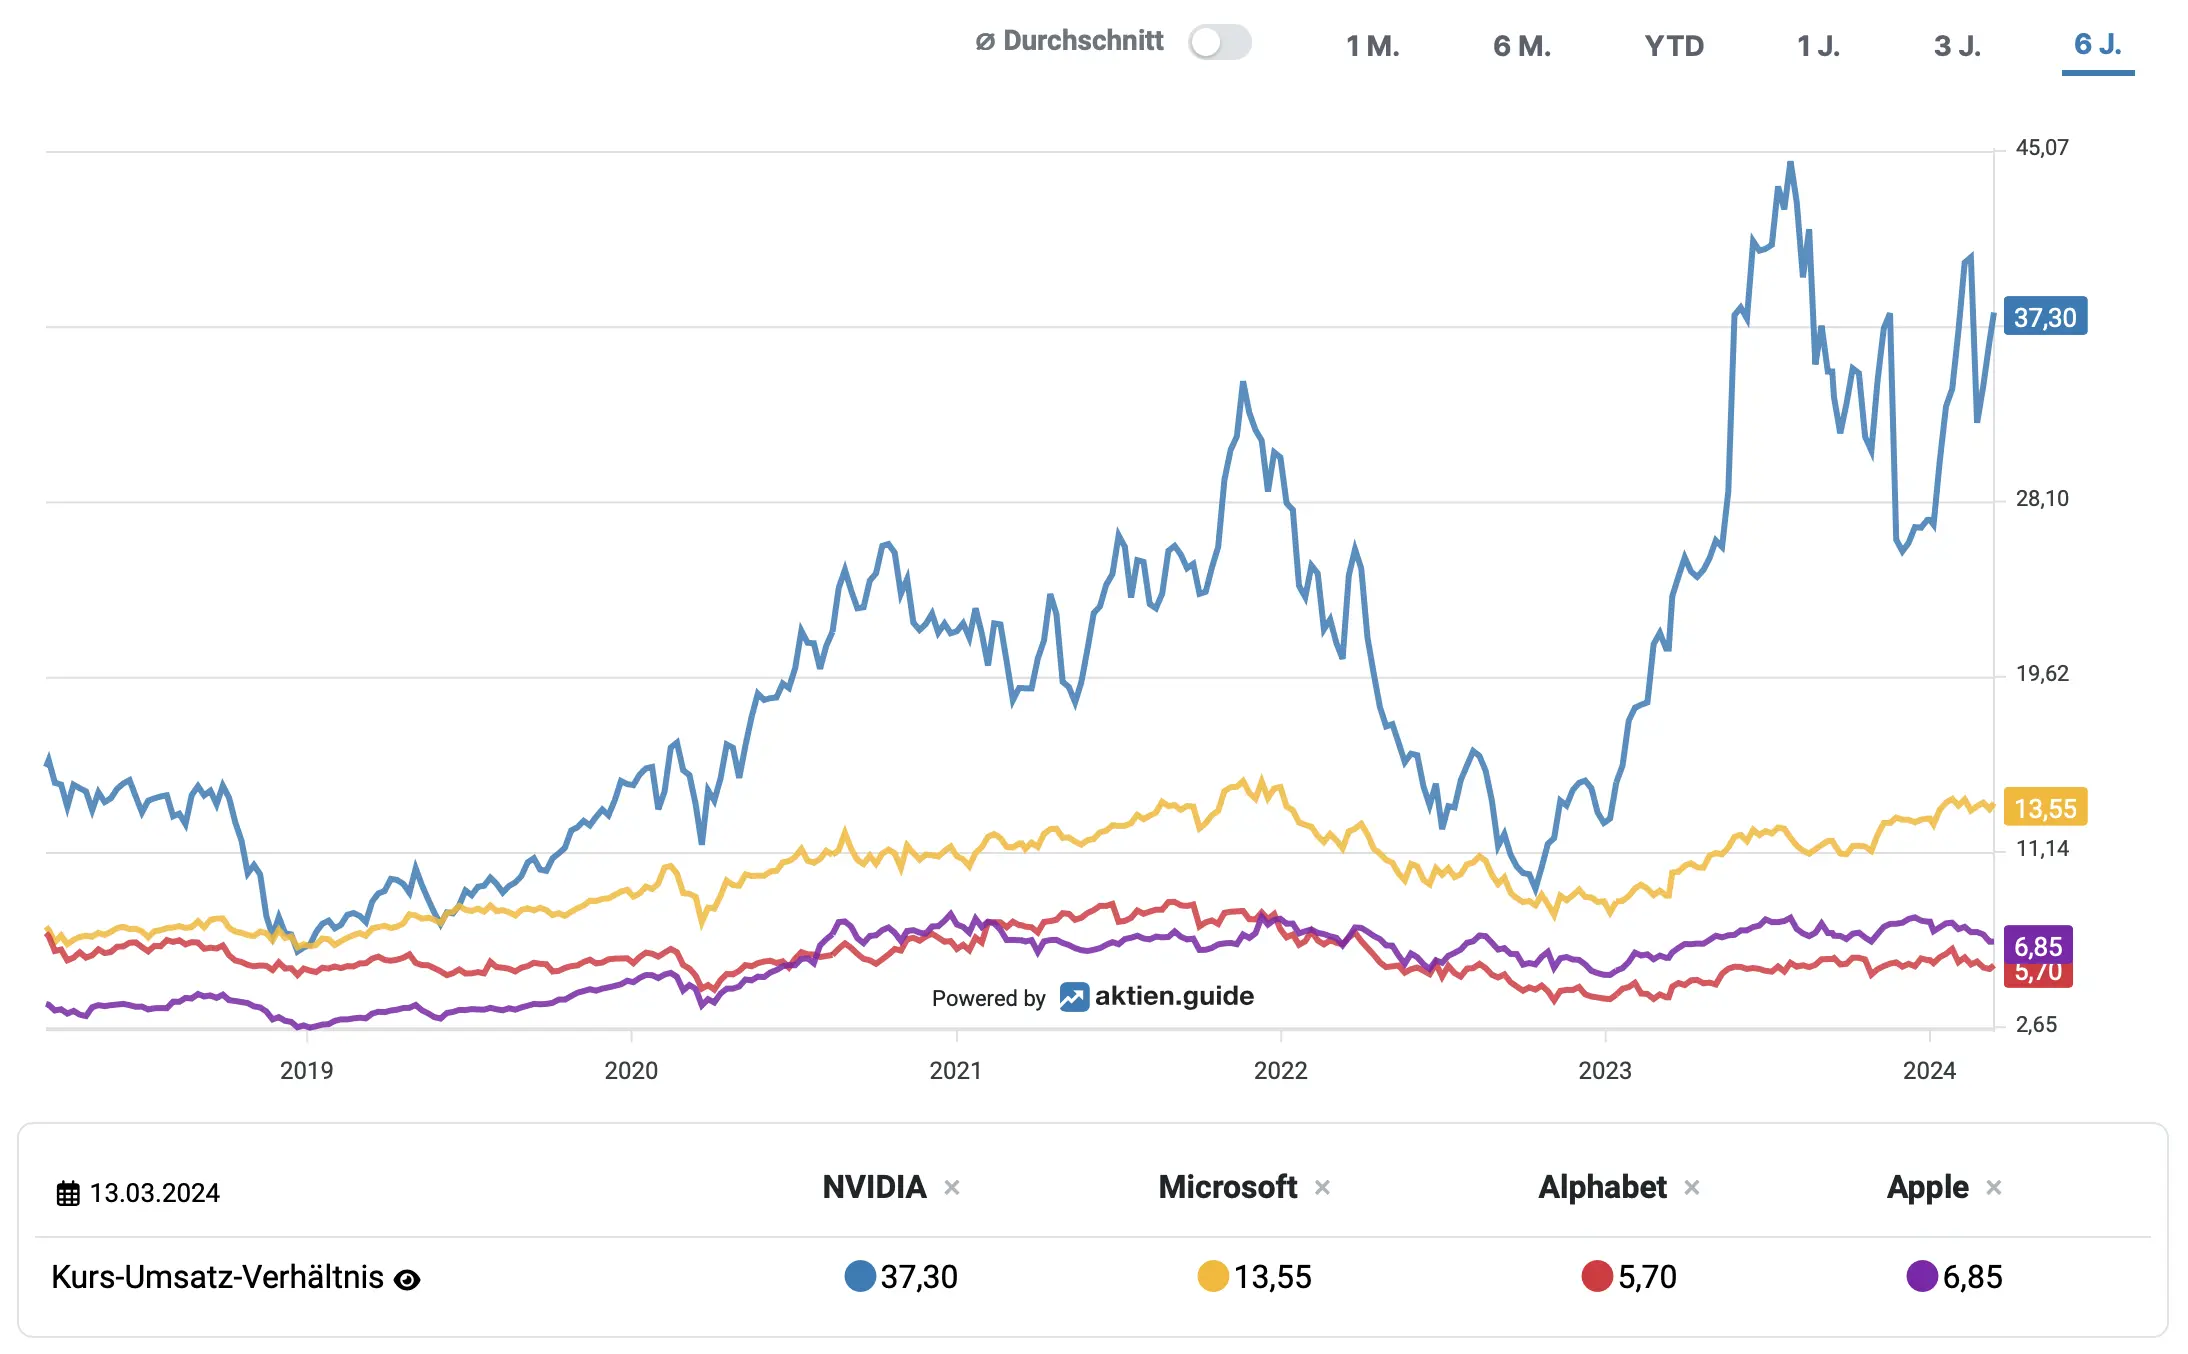Click the 28,10 y-axis label
This screenshot has height=1354, width=2188.
[2042, 499]
